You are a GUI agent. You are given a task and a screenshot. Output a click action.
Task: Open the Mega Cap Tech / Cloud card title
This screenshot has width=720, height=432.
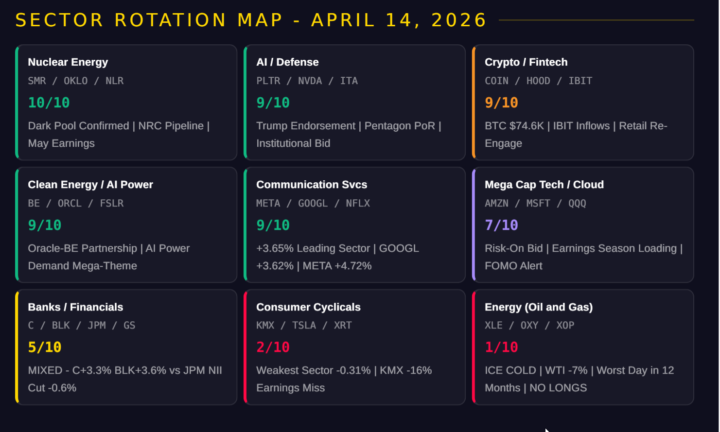point(544,185)
